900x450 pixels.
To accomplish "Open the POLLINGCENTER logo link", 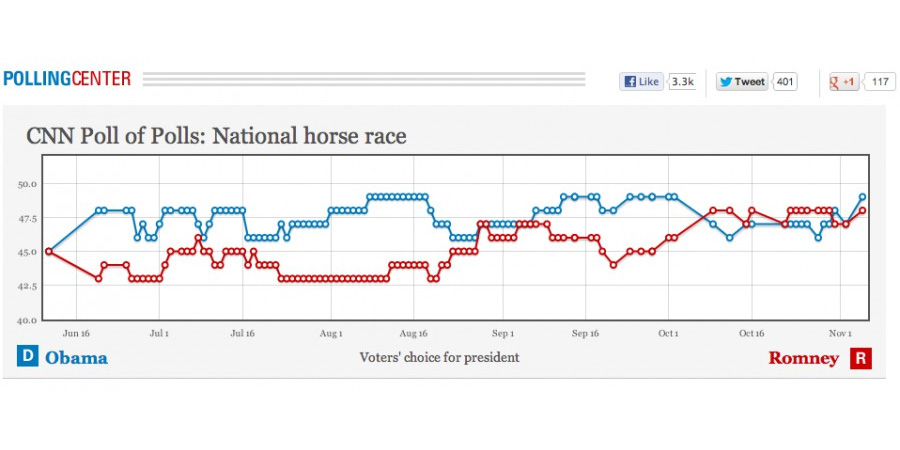I will pos(67,79).
